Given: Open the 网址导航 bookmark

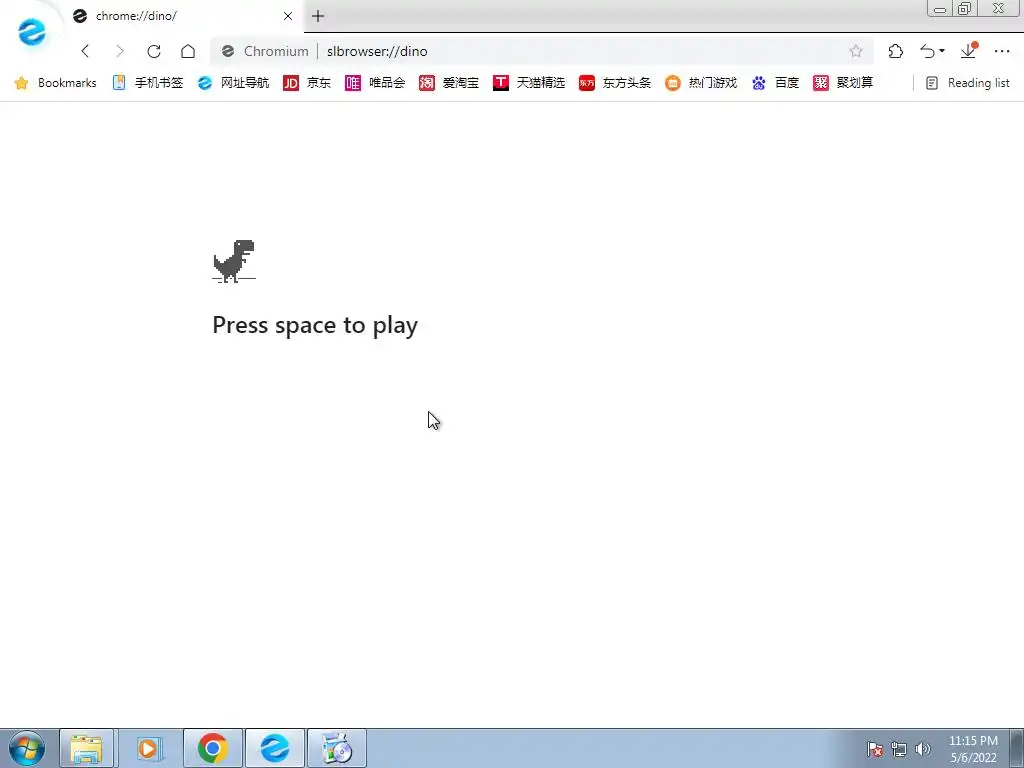Looking at the screenshot, I should (234, 83).
